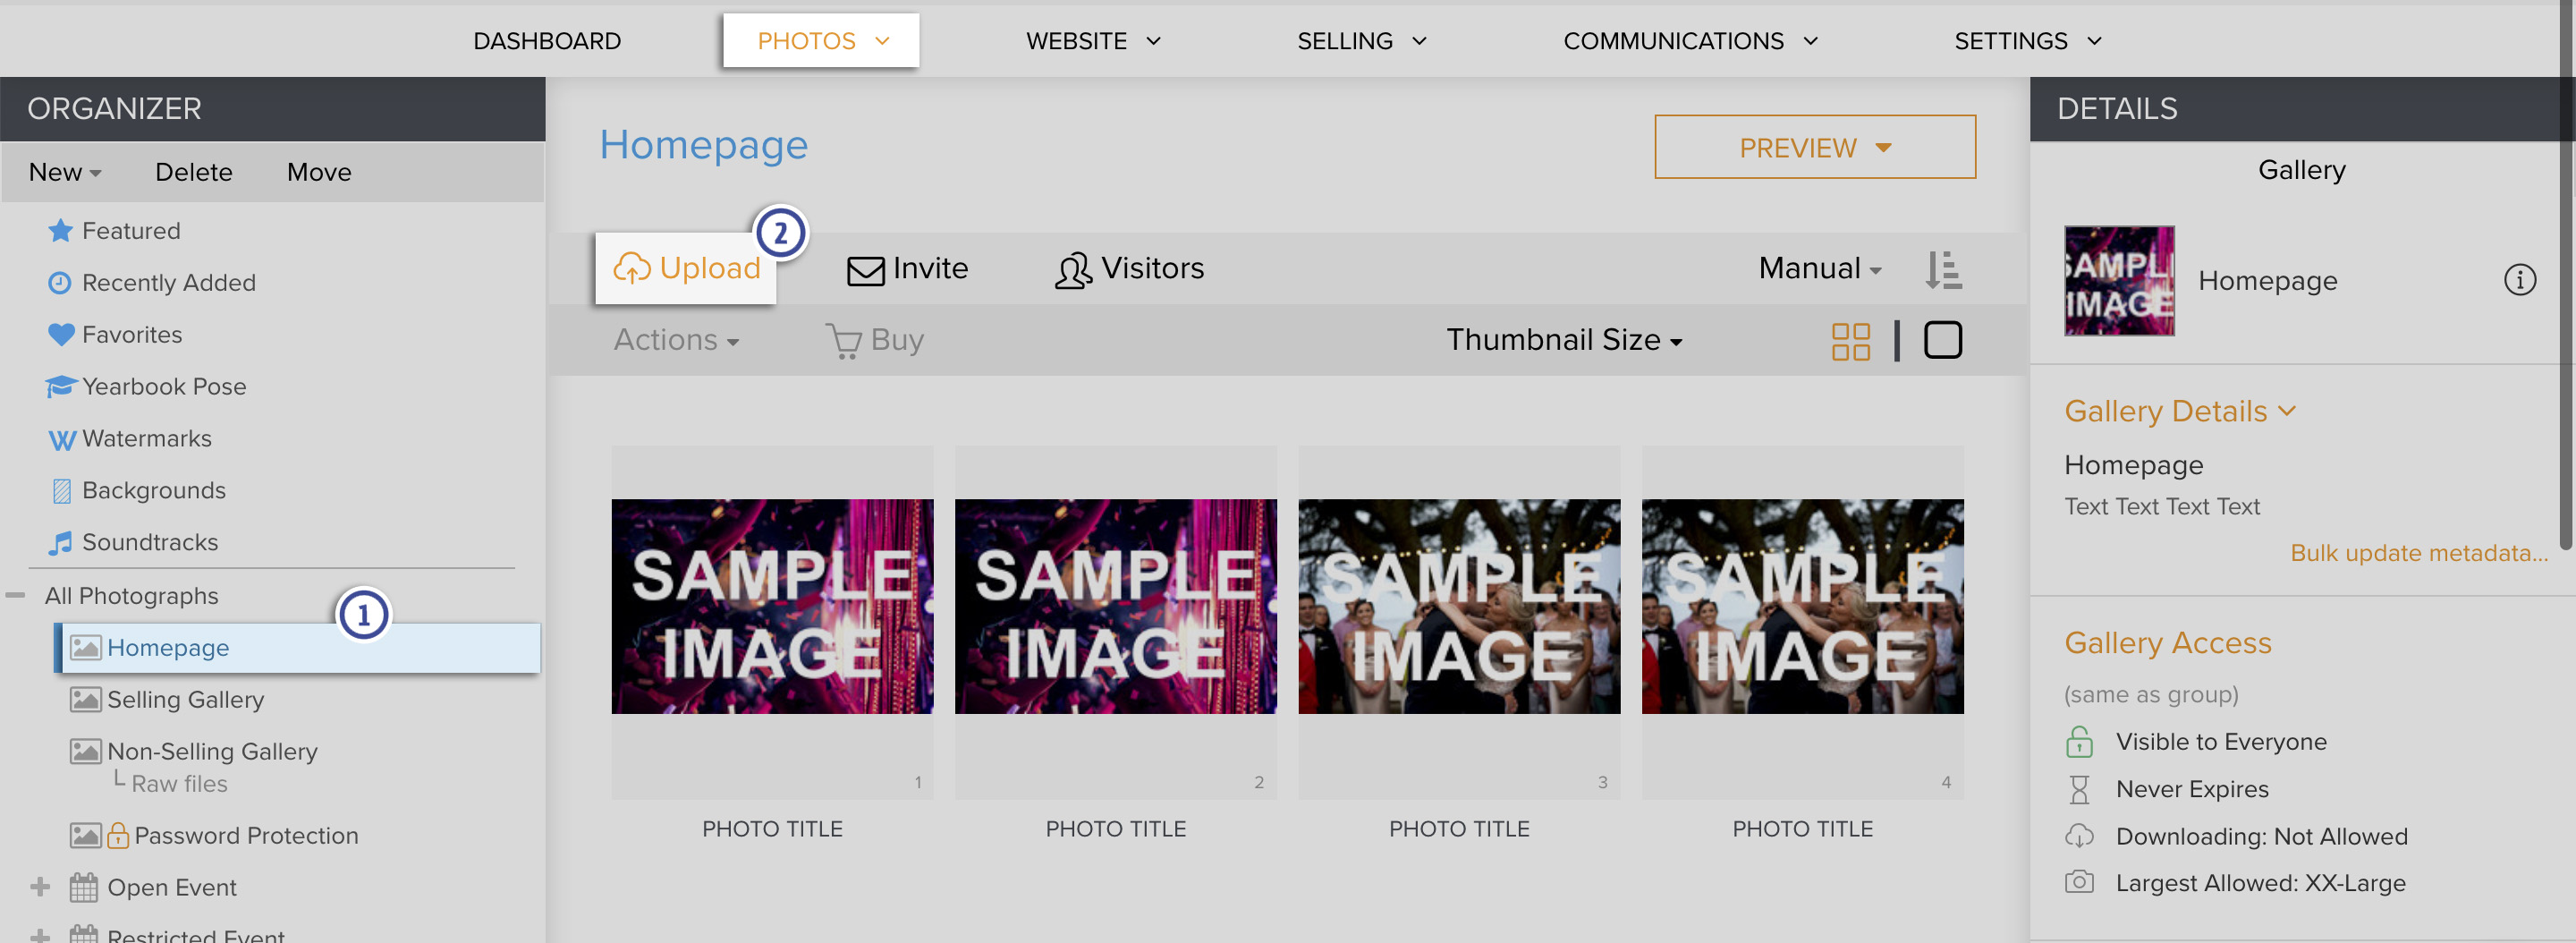The height and width of the screenshot is (943, 2576).
Task: Open the SELLING menu
Action: 1361,41
